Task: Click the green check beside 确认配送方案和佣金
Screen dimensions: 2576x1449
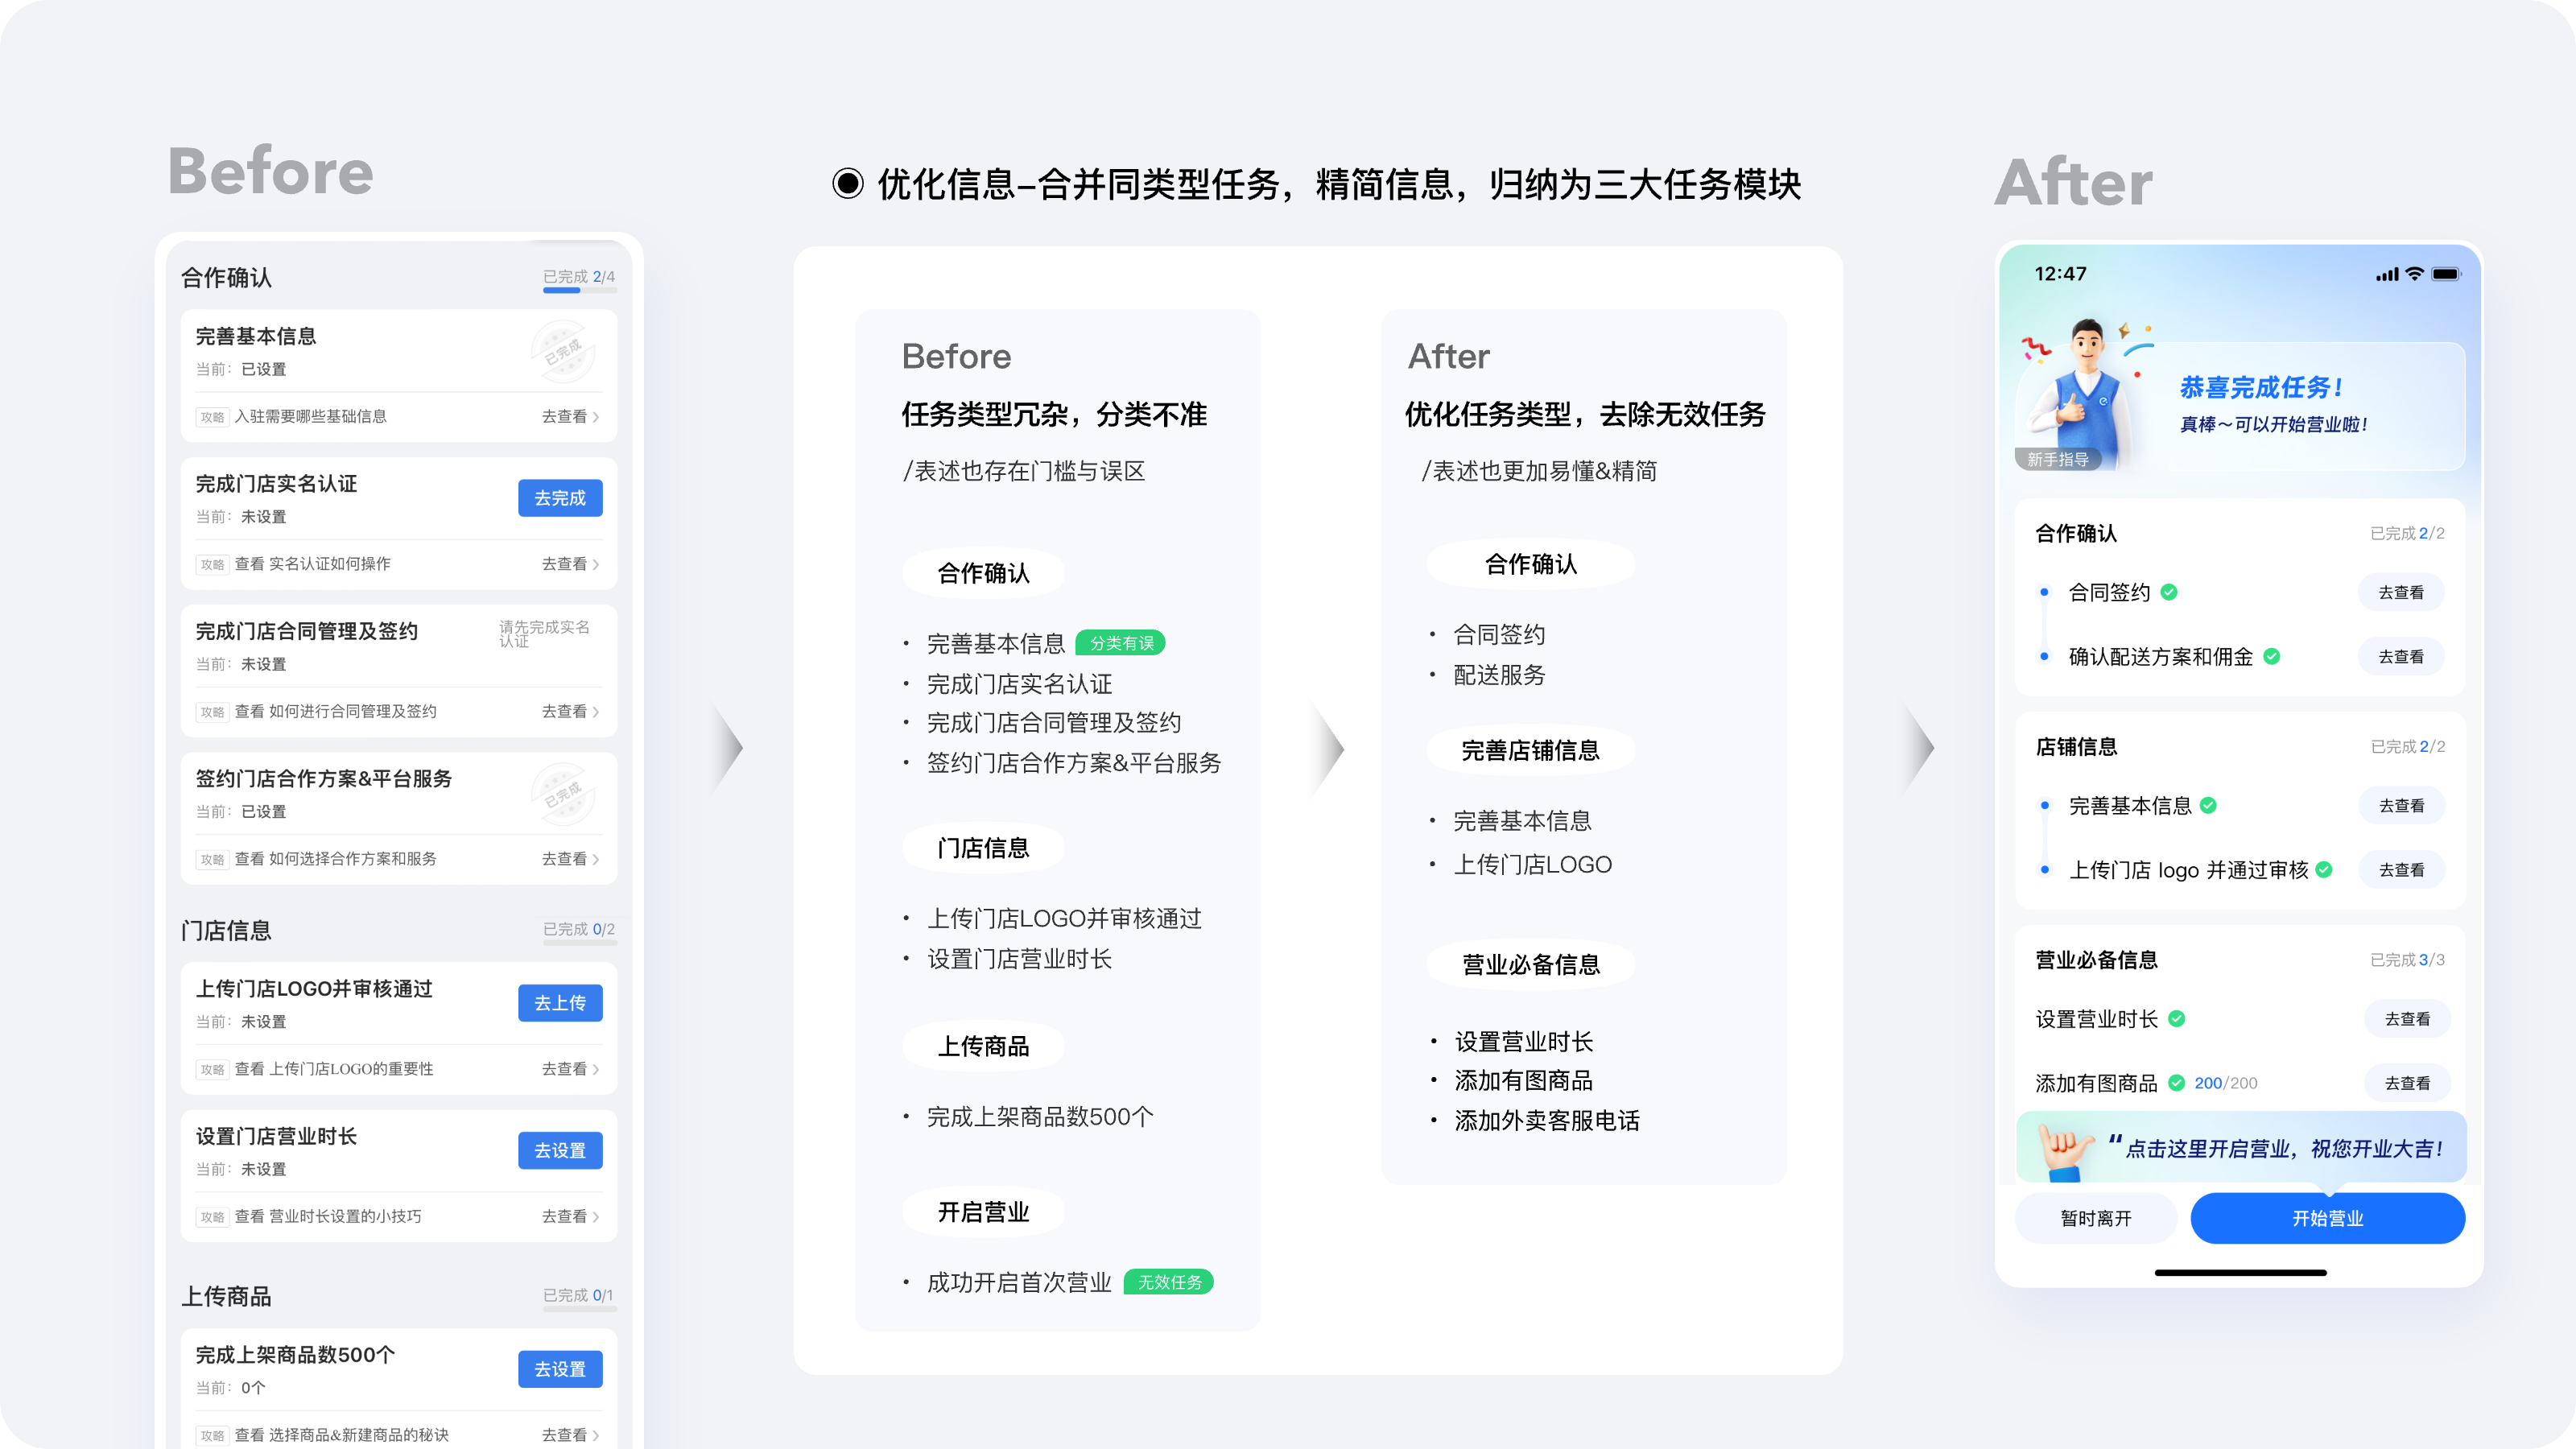Action: pyautogui.click(x=2272, y=656)
